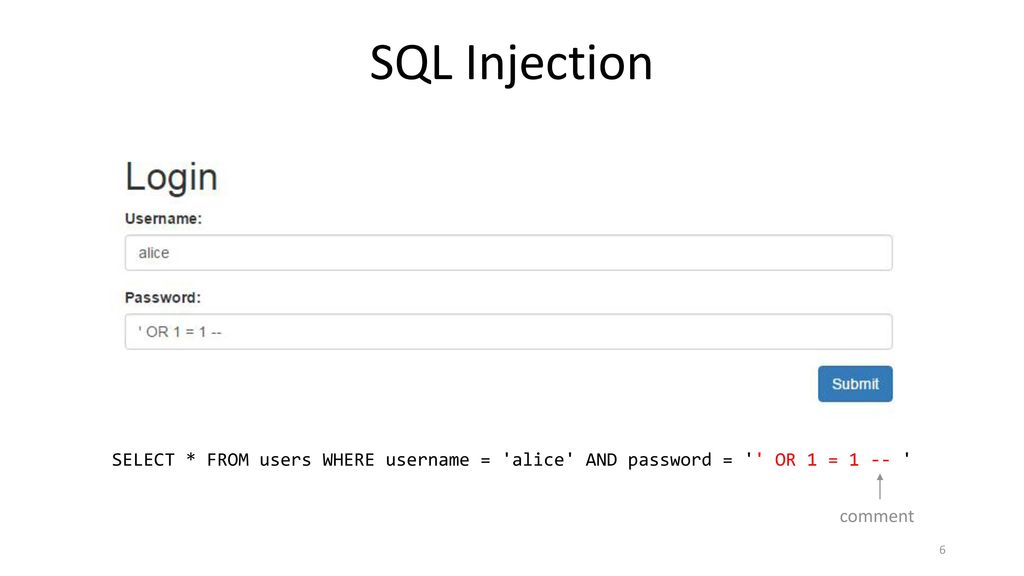Select the SQL Injection slide title
The height and width of the screenshot is (576, 1024).
(x=511, y=63)
